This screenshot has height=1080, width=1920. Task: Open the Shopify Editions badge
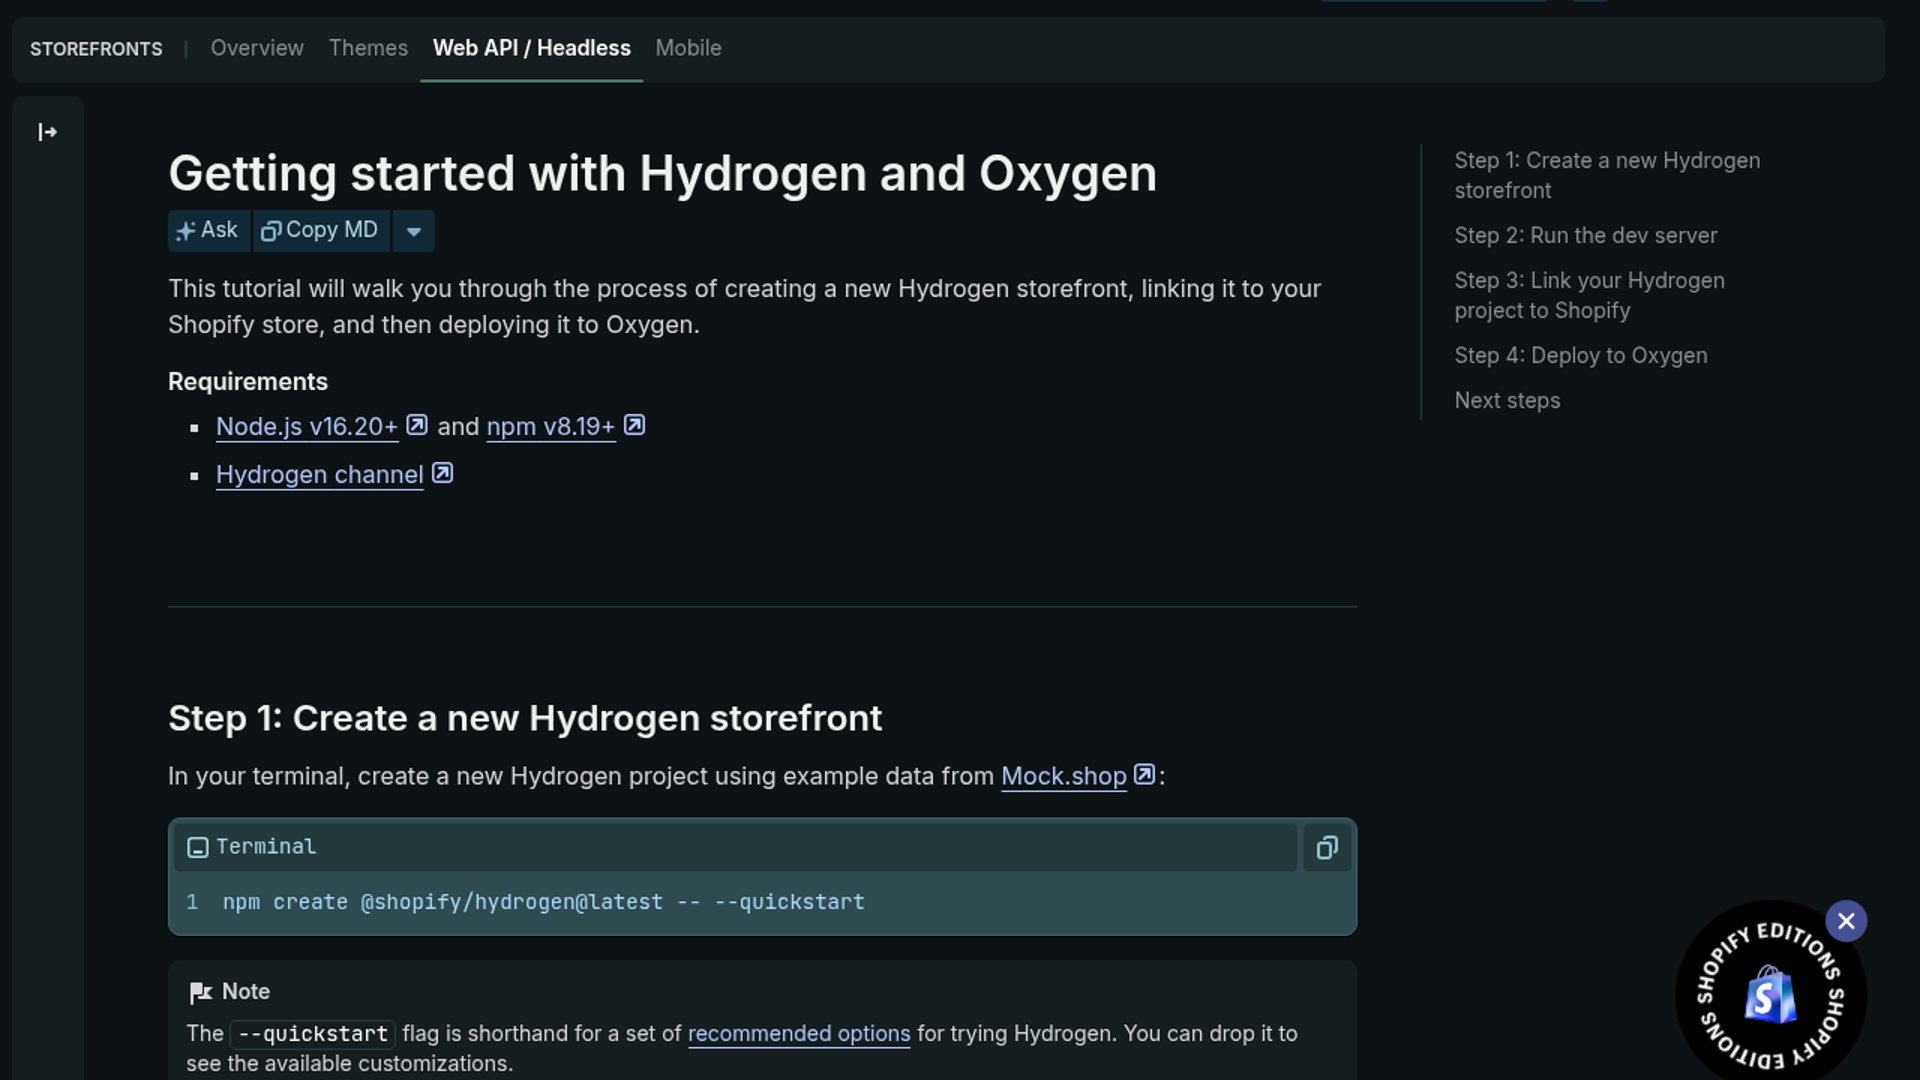[1769, 996]
